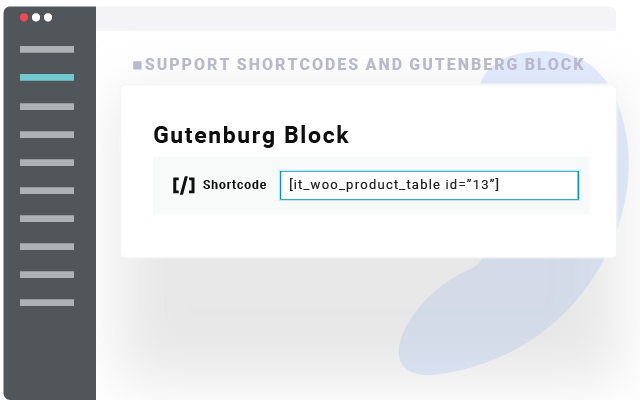
Task: Click the middle white window dot
Action: point(36,18)
